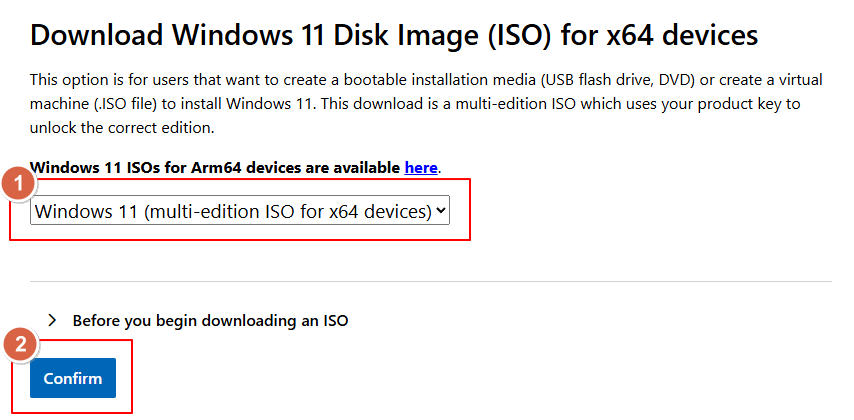Viewport: 854px width, 420px height.
Task: Follow the 'here' link for Arm64 ISOs
Action: [x=420, y=167]
